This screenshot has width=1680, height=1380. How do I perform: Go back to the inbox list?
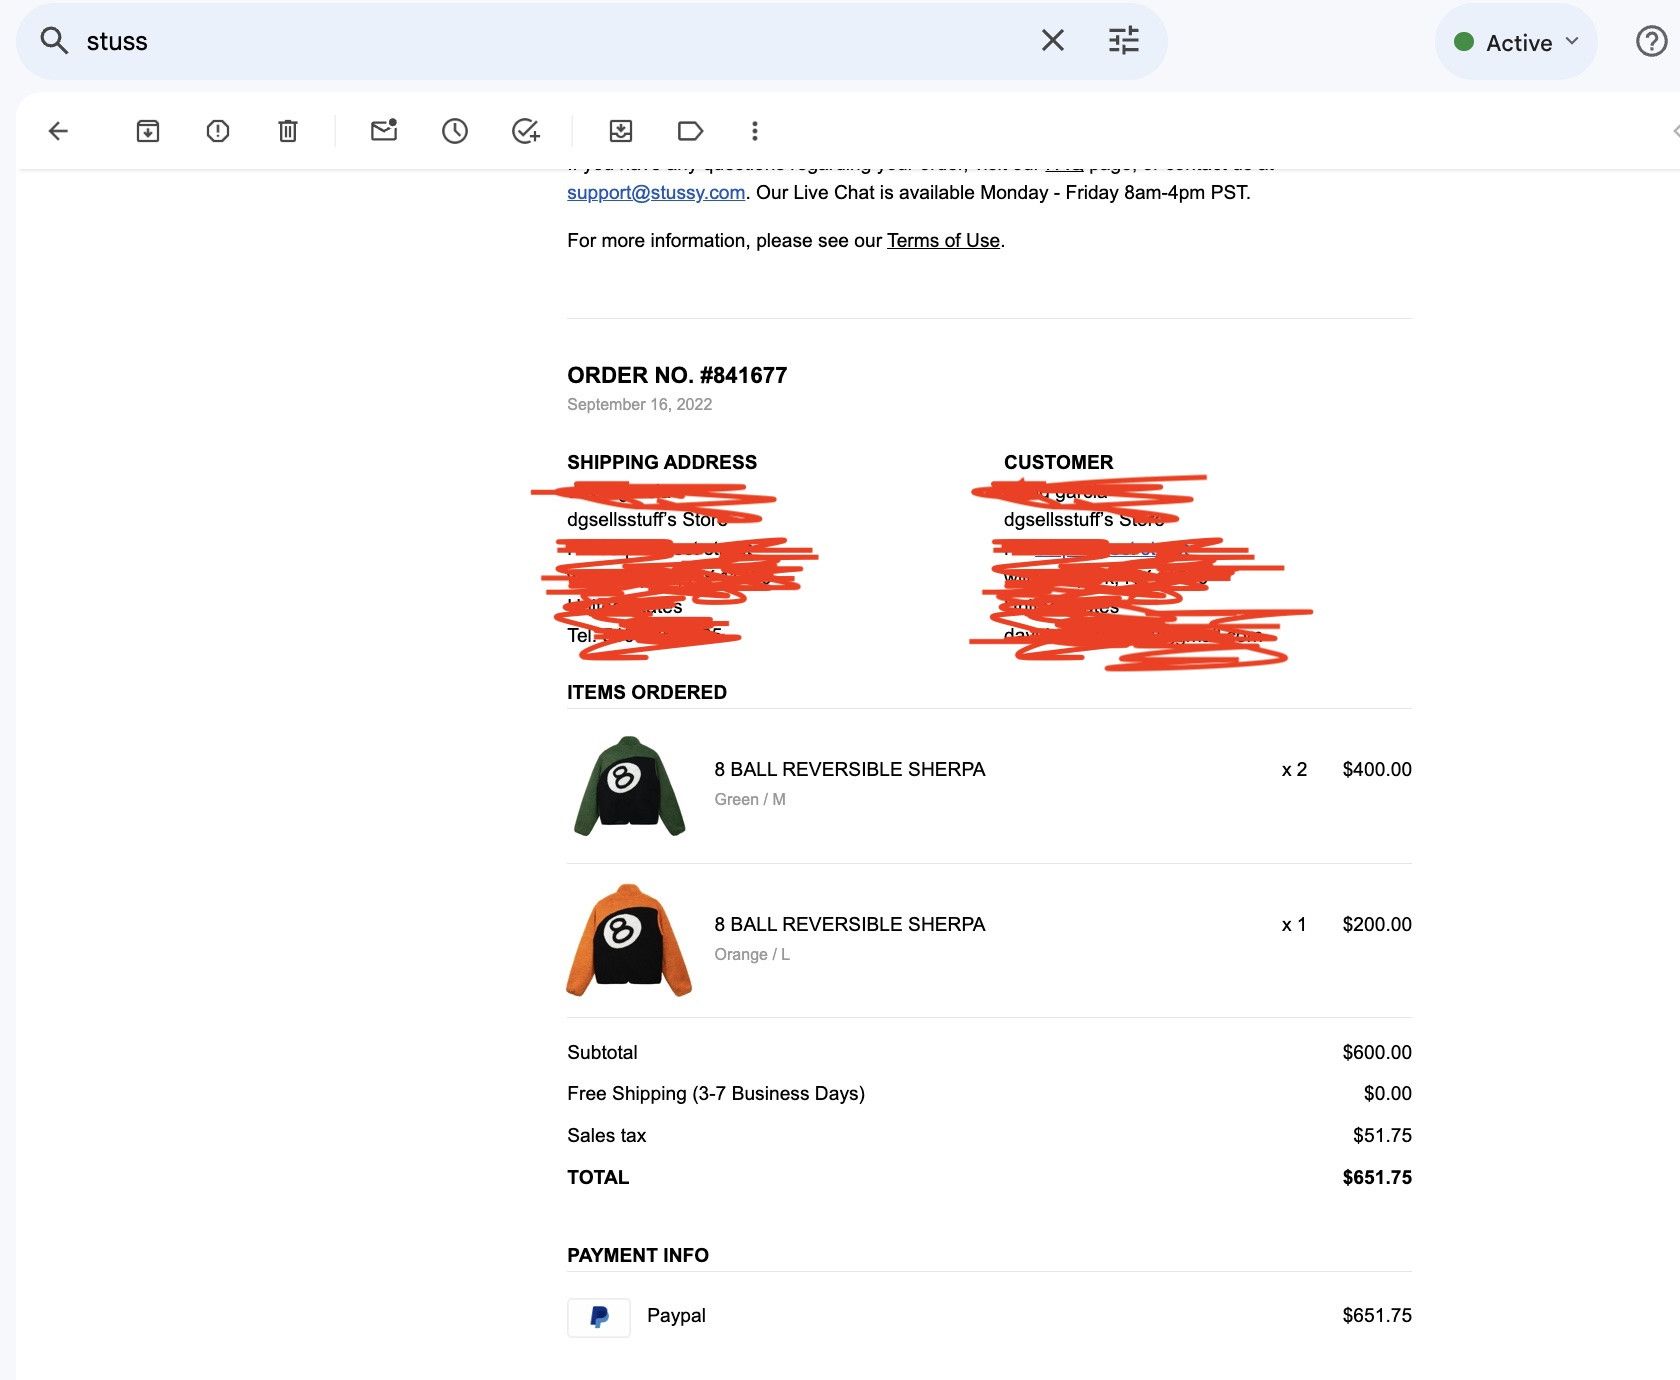click(58, 131)
